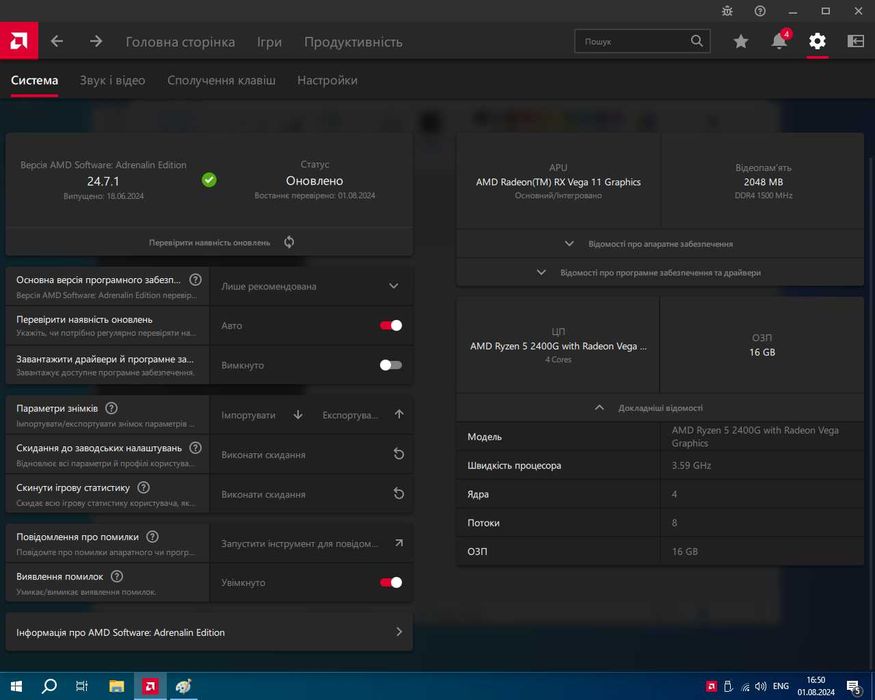This screenshot has width=875, height=700.
Task: Open Windows Start menu
Action: tap(16, 686)
